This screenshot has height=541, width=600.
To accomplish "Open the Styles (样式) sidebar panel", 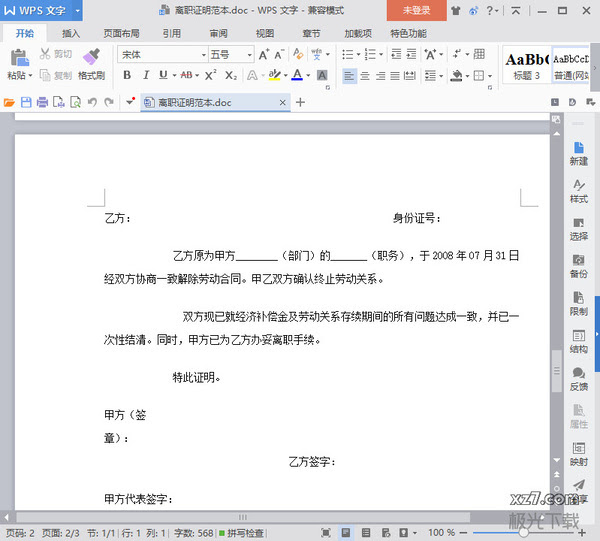I will 579,191.
